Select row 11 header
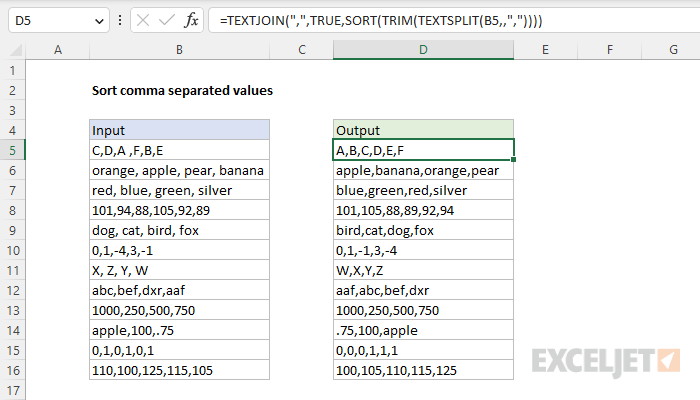This screenshot has height=400, width=700. click(x=12, y=270)
